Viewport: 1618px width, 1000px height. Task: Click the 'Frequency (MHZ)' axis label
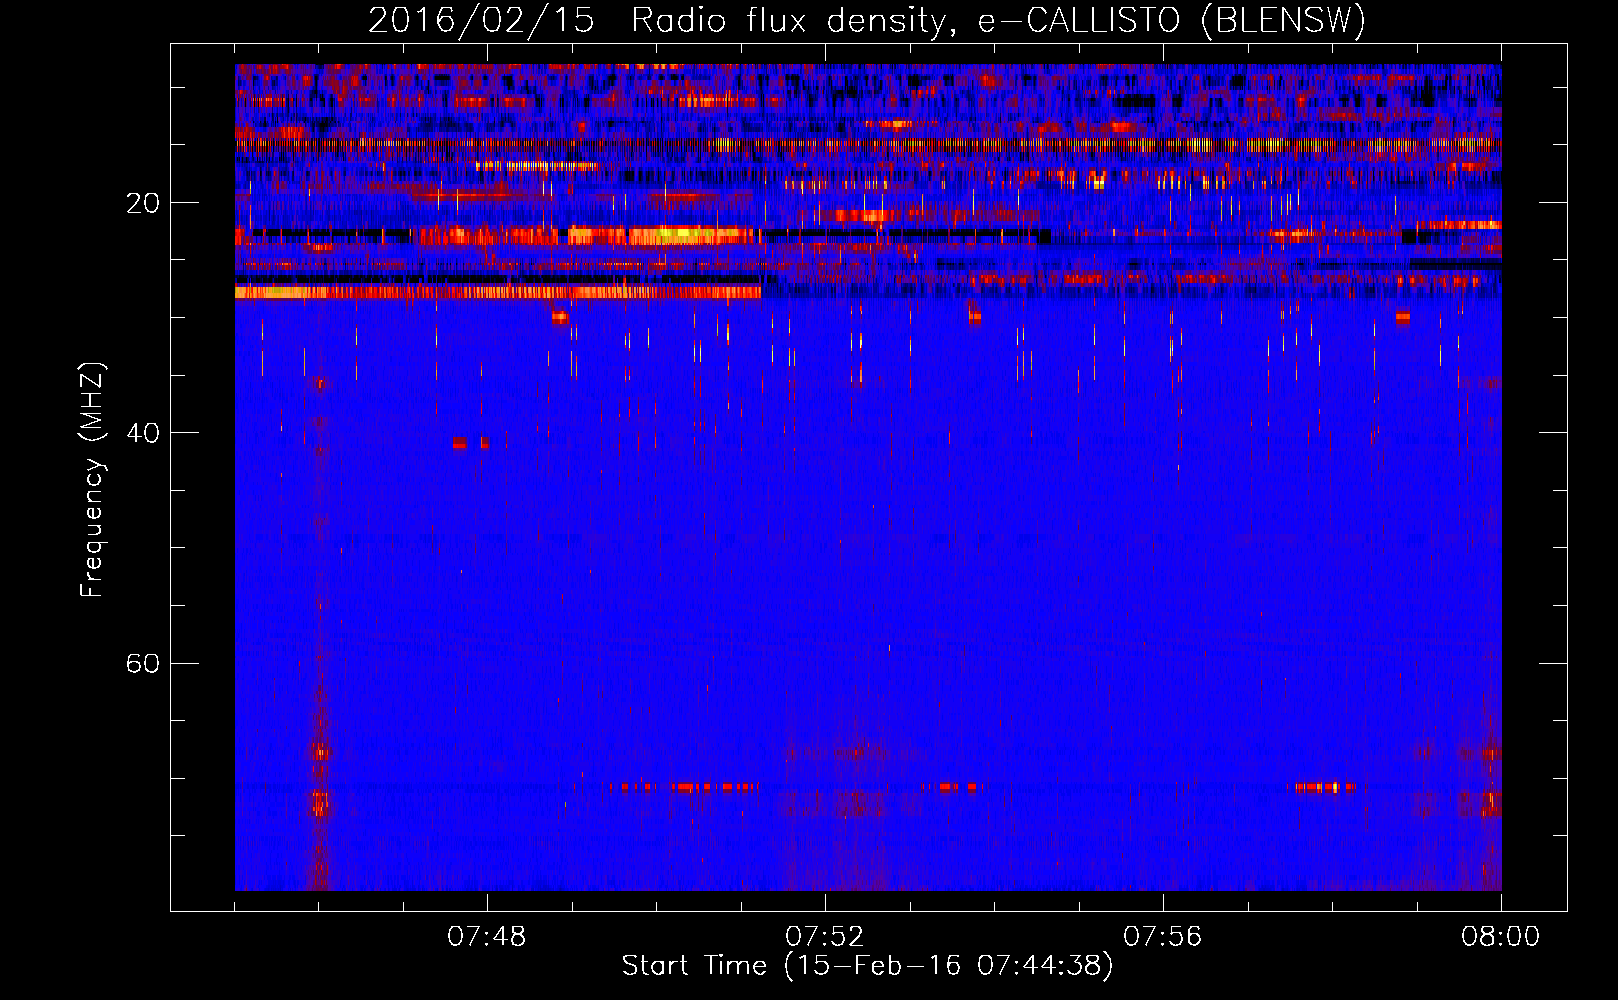click(x=92, y=480)
